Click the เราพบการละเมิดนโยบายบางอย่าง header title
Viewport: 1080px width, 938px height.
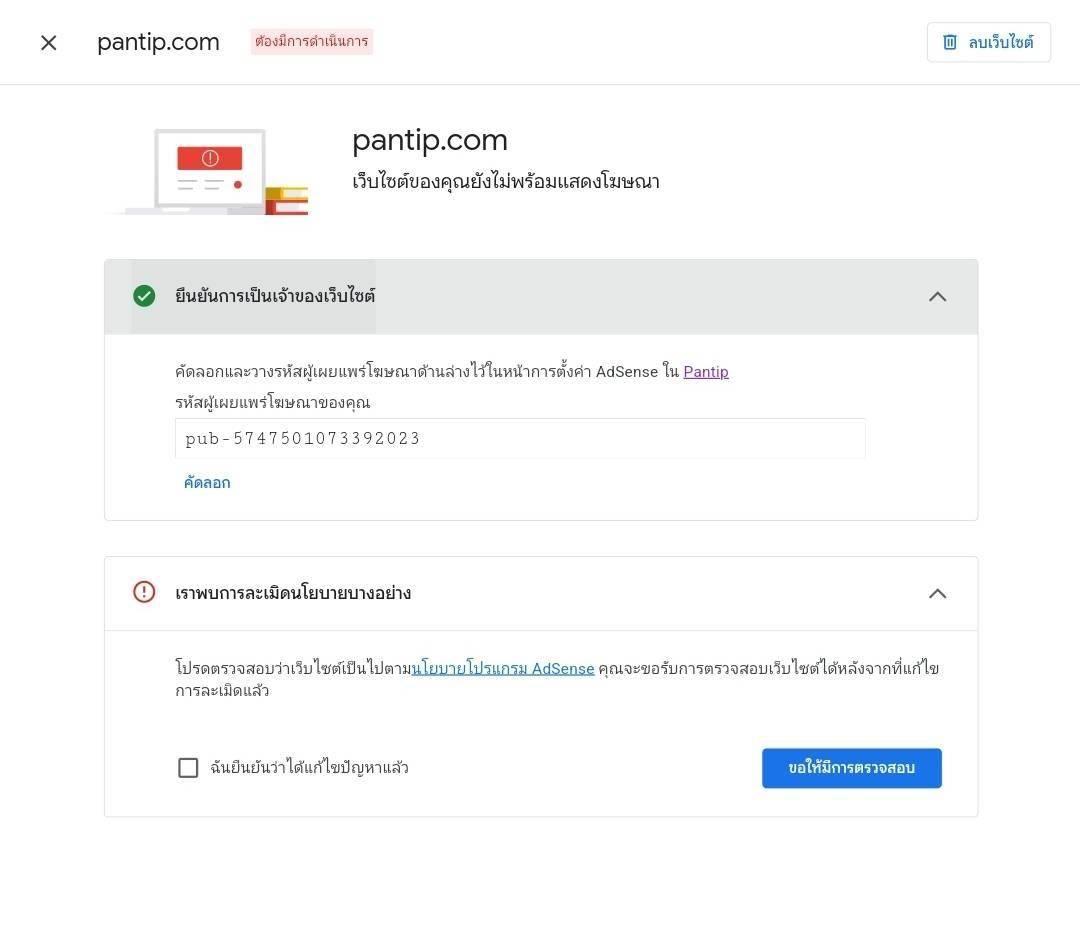293,593
